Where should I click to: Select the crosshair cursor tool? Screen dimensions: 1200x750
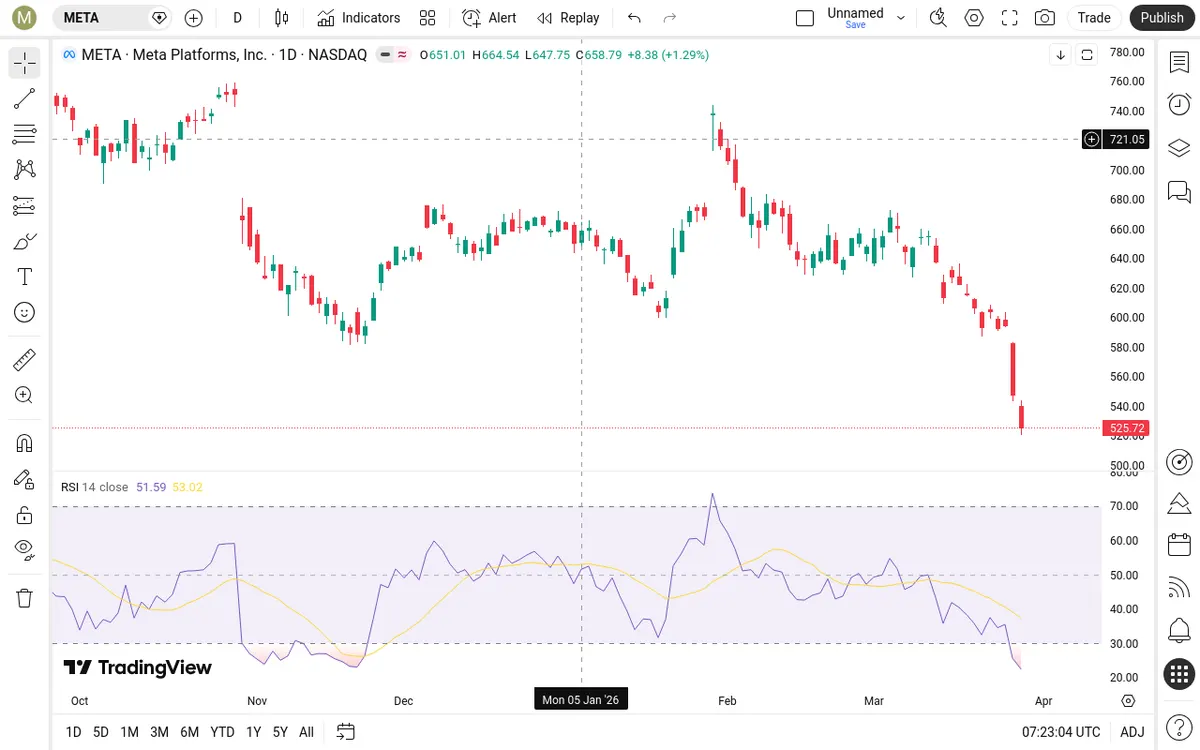[x=25, y=63]
